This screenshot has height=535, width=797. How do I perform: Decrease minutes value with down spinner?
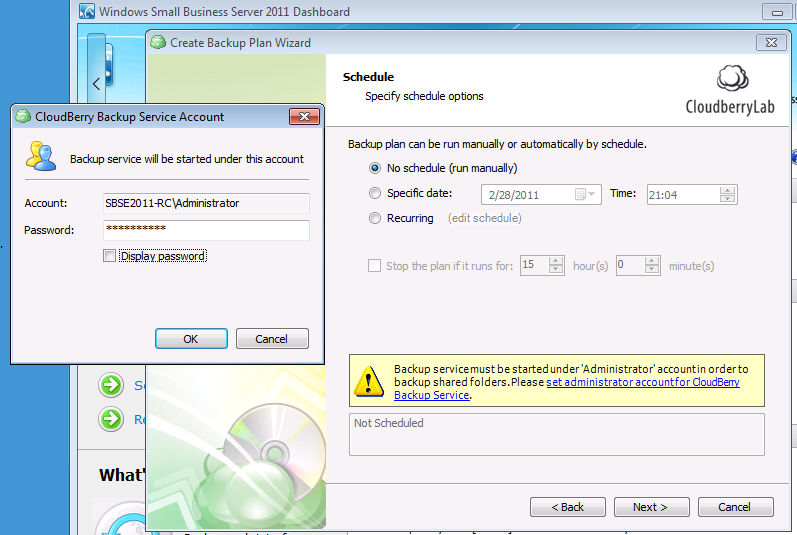point(652,270)
